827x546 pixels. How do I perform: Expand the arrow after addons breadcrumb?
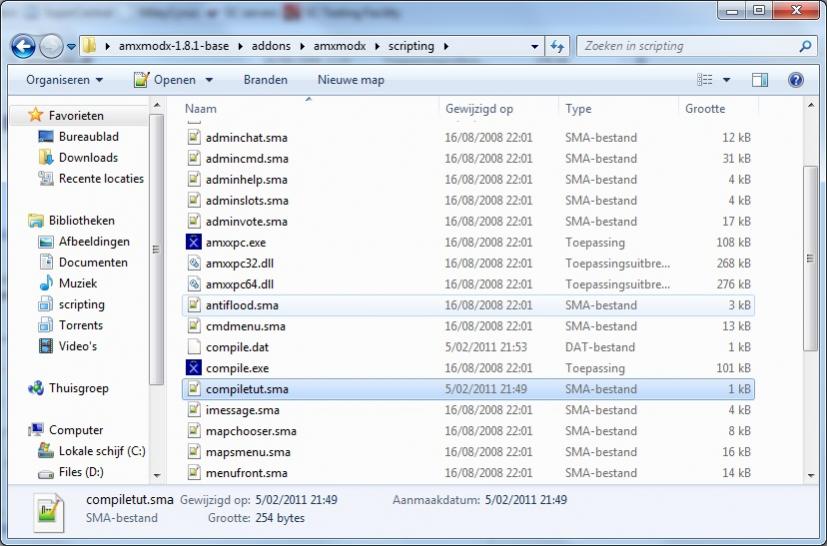[302, 46]
